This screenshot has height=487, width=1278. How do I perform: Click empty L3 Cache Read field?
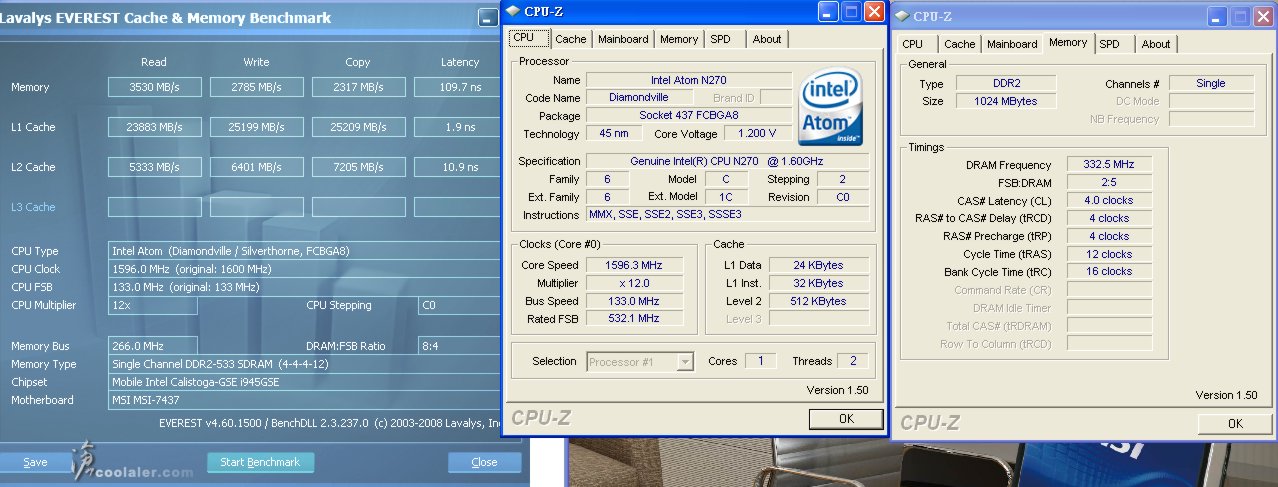pyautogui.click(x=154, y=207)
